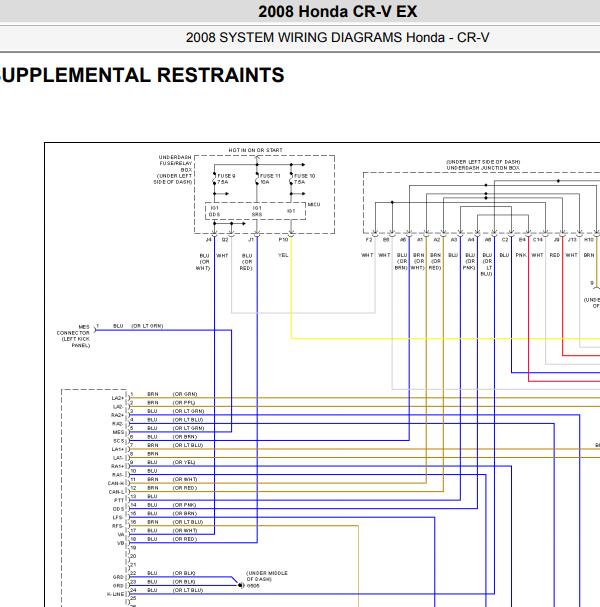Click the "FUSE 11 10A" label
This screenshot has height=607, width=600.
270,179
